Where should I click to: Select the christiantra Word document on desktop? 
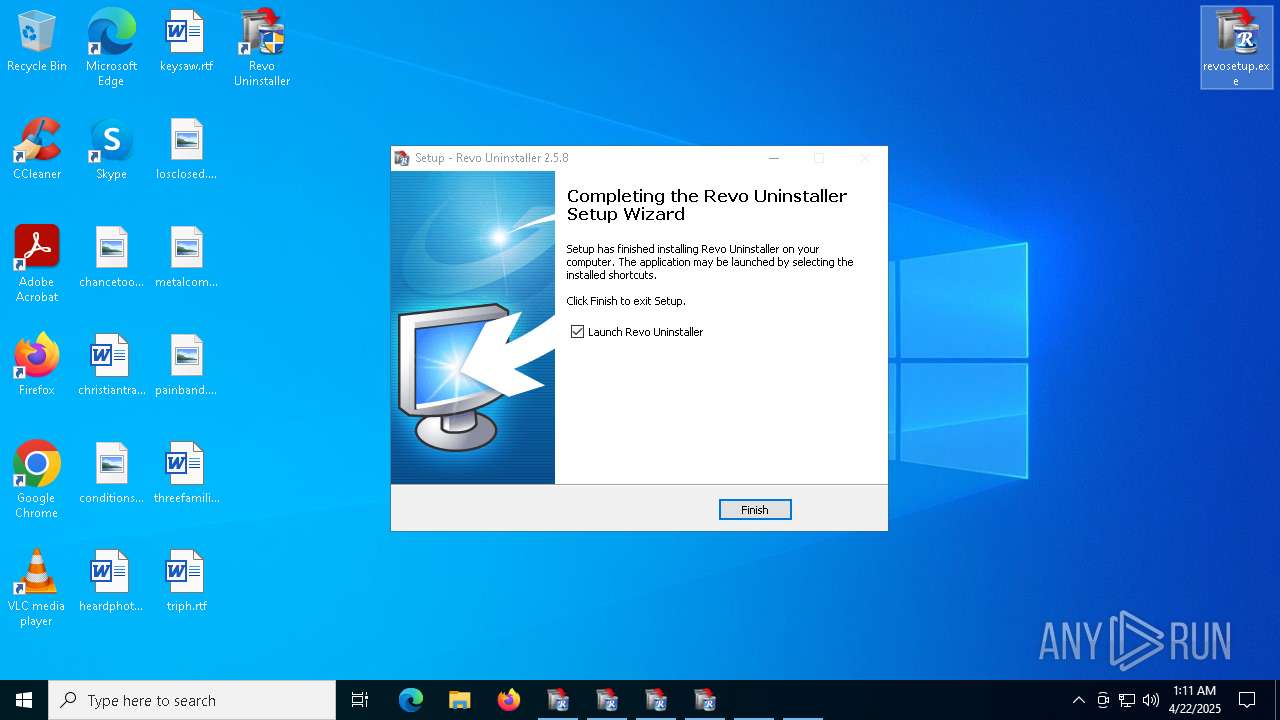111,366
